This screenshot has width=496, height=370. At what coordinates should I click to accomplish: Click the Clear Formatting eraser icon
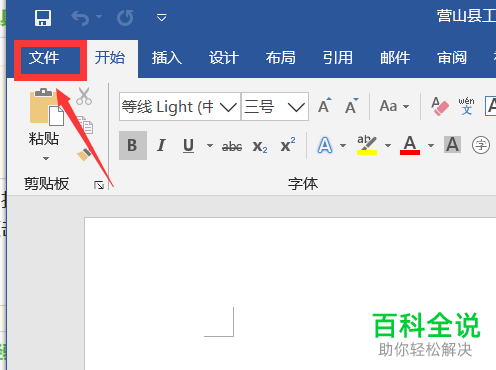(440, 106)
